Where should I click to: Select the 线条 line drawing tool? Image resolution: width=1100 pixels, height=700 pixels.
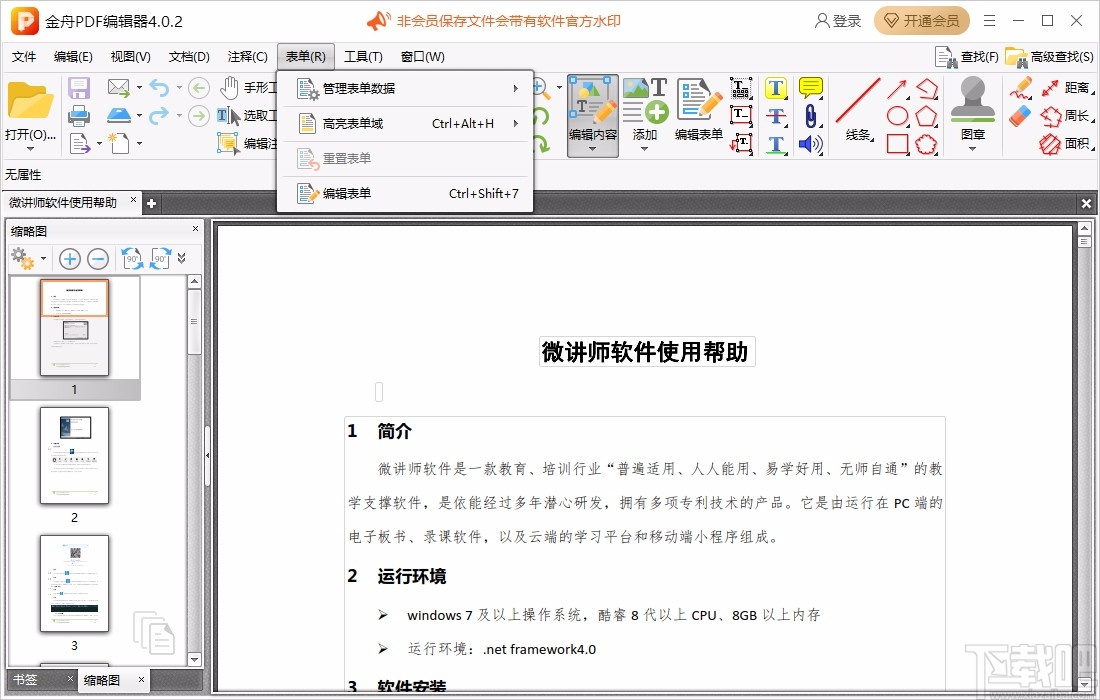click(855, 105)
